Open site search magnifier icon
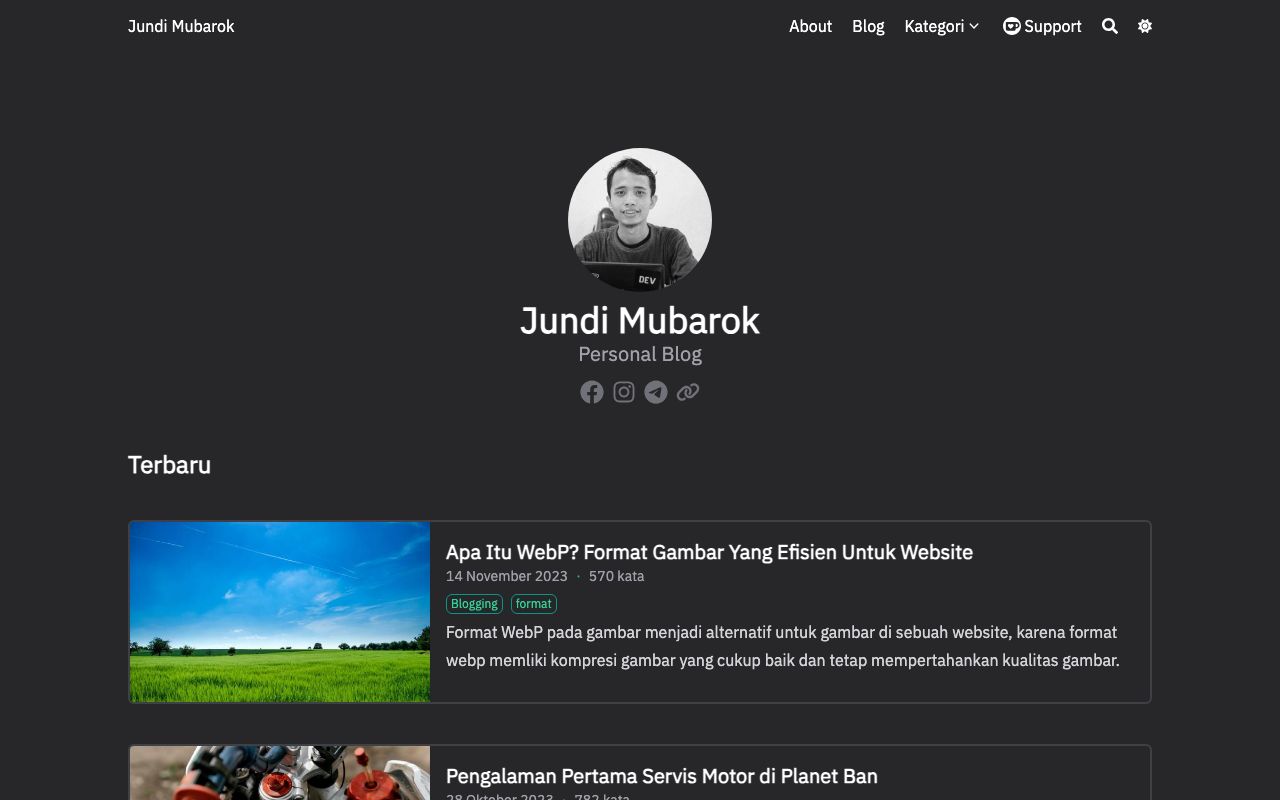The image size is (1280, 800). [1110, 26]
